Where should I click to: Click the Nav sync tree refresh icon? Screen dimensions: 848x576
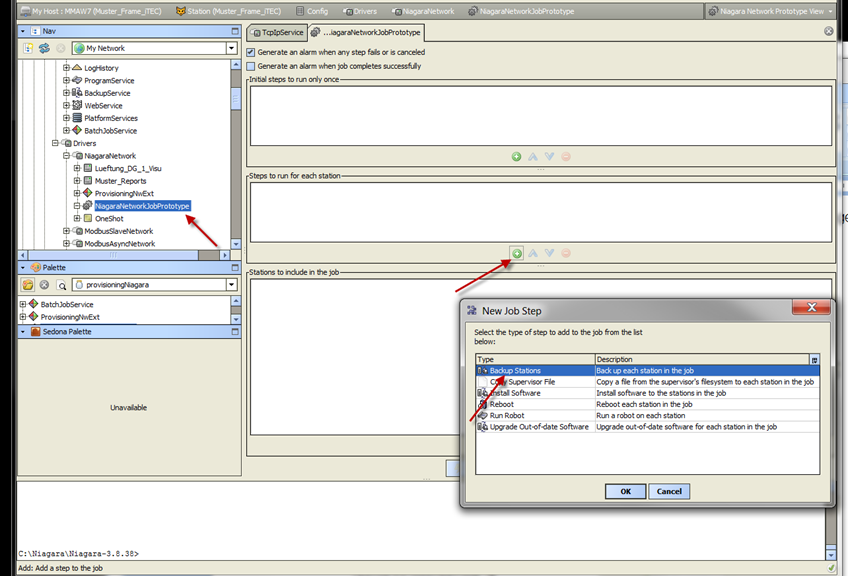(44, 48)
